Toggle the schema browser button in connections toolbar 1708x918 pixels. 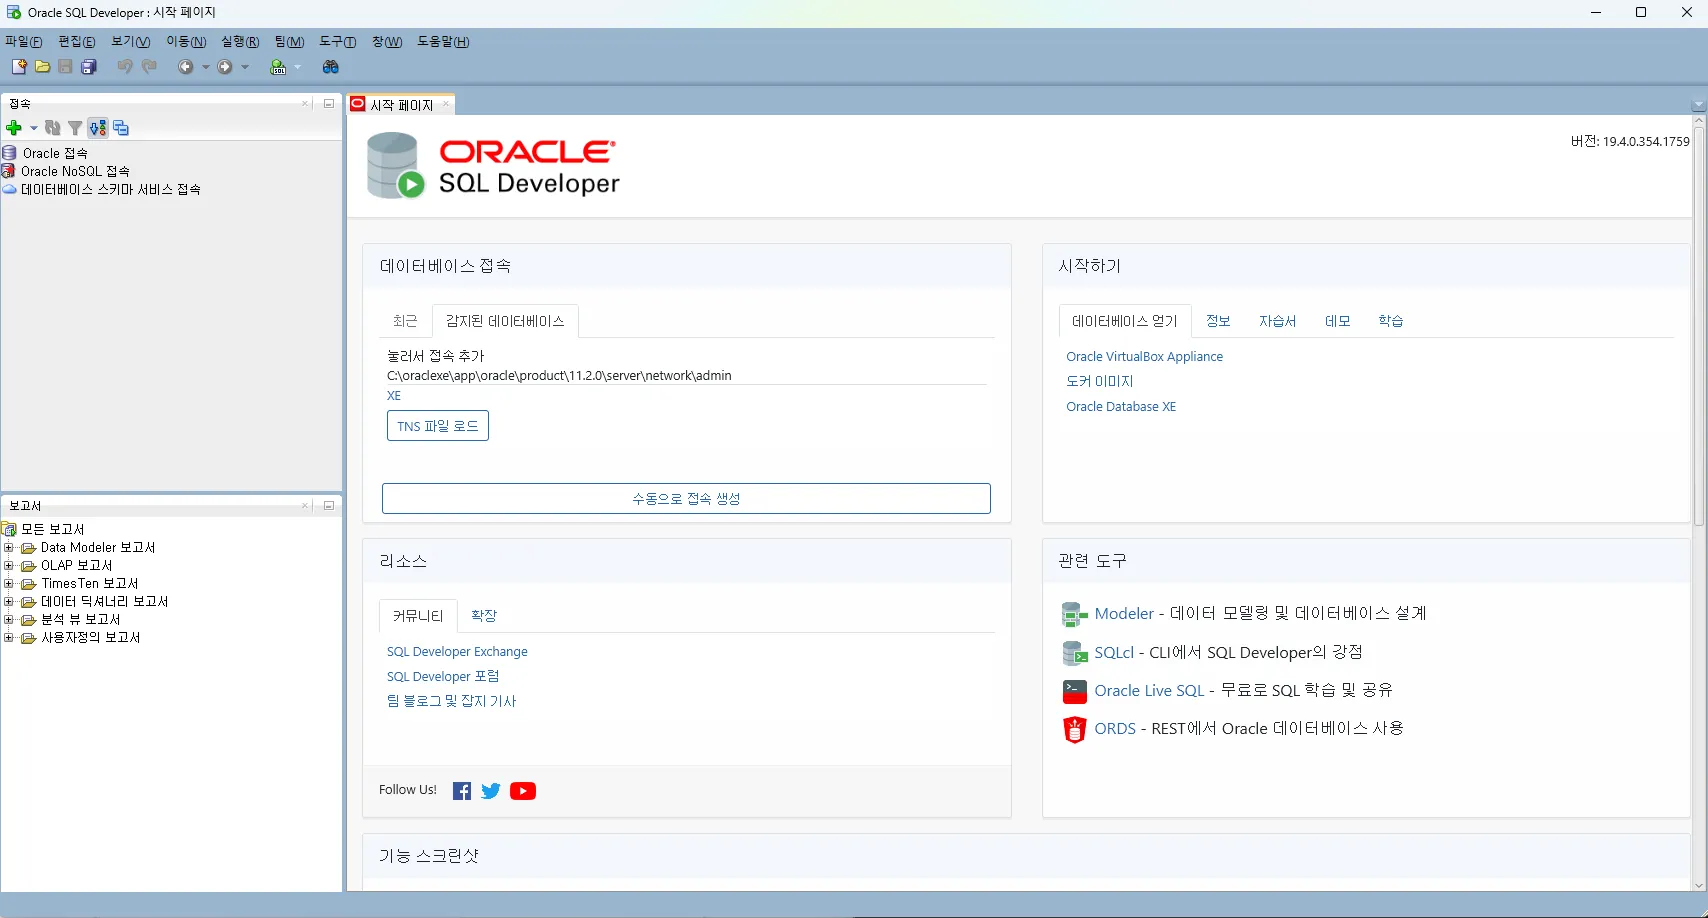tap(97, 128)
